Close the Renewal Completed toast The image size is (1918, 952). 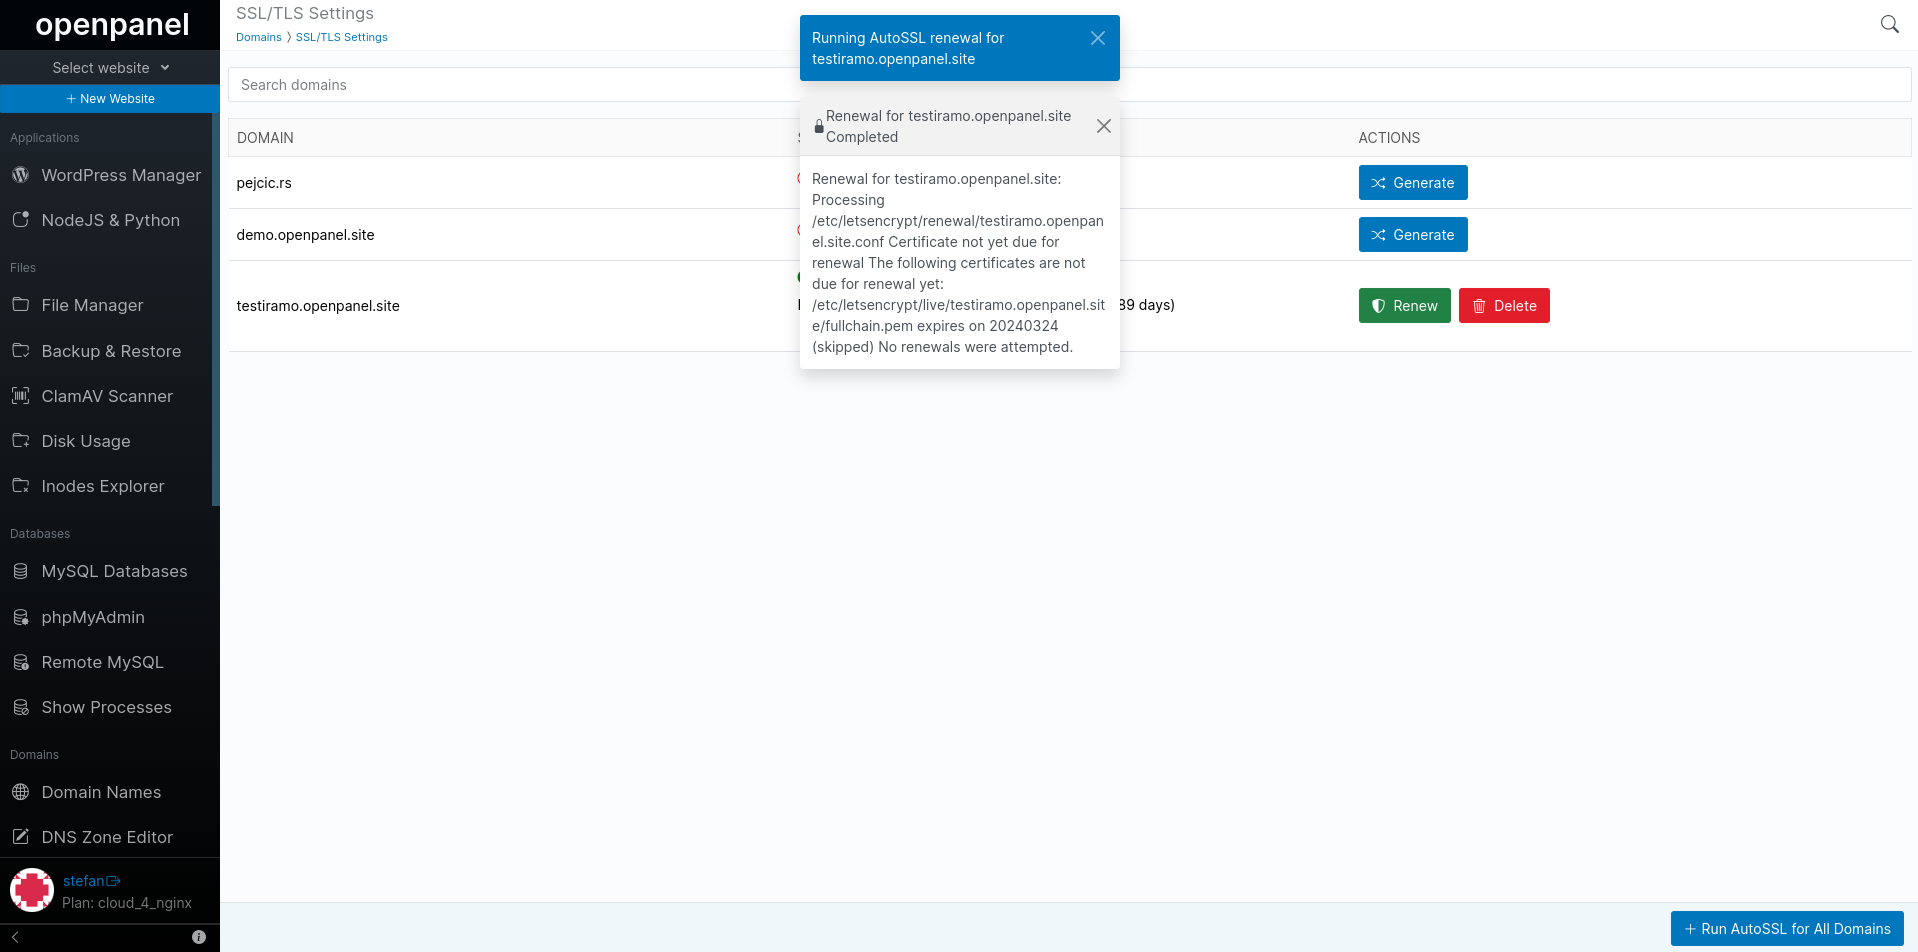(1104, 126)
